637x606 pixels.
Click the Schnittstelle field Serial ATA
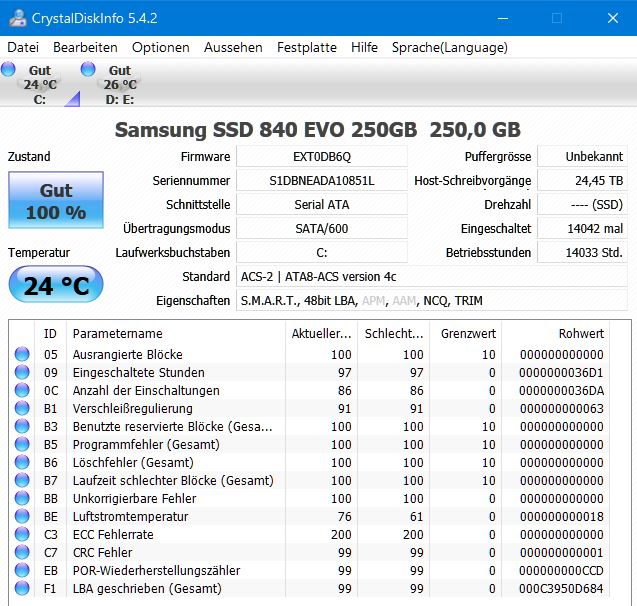coord(322,204)
